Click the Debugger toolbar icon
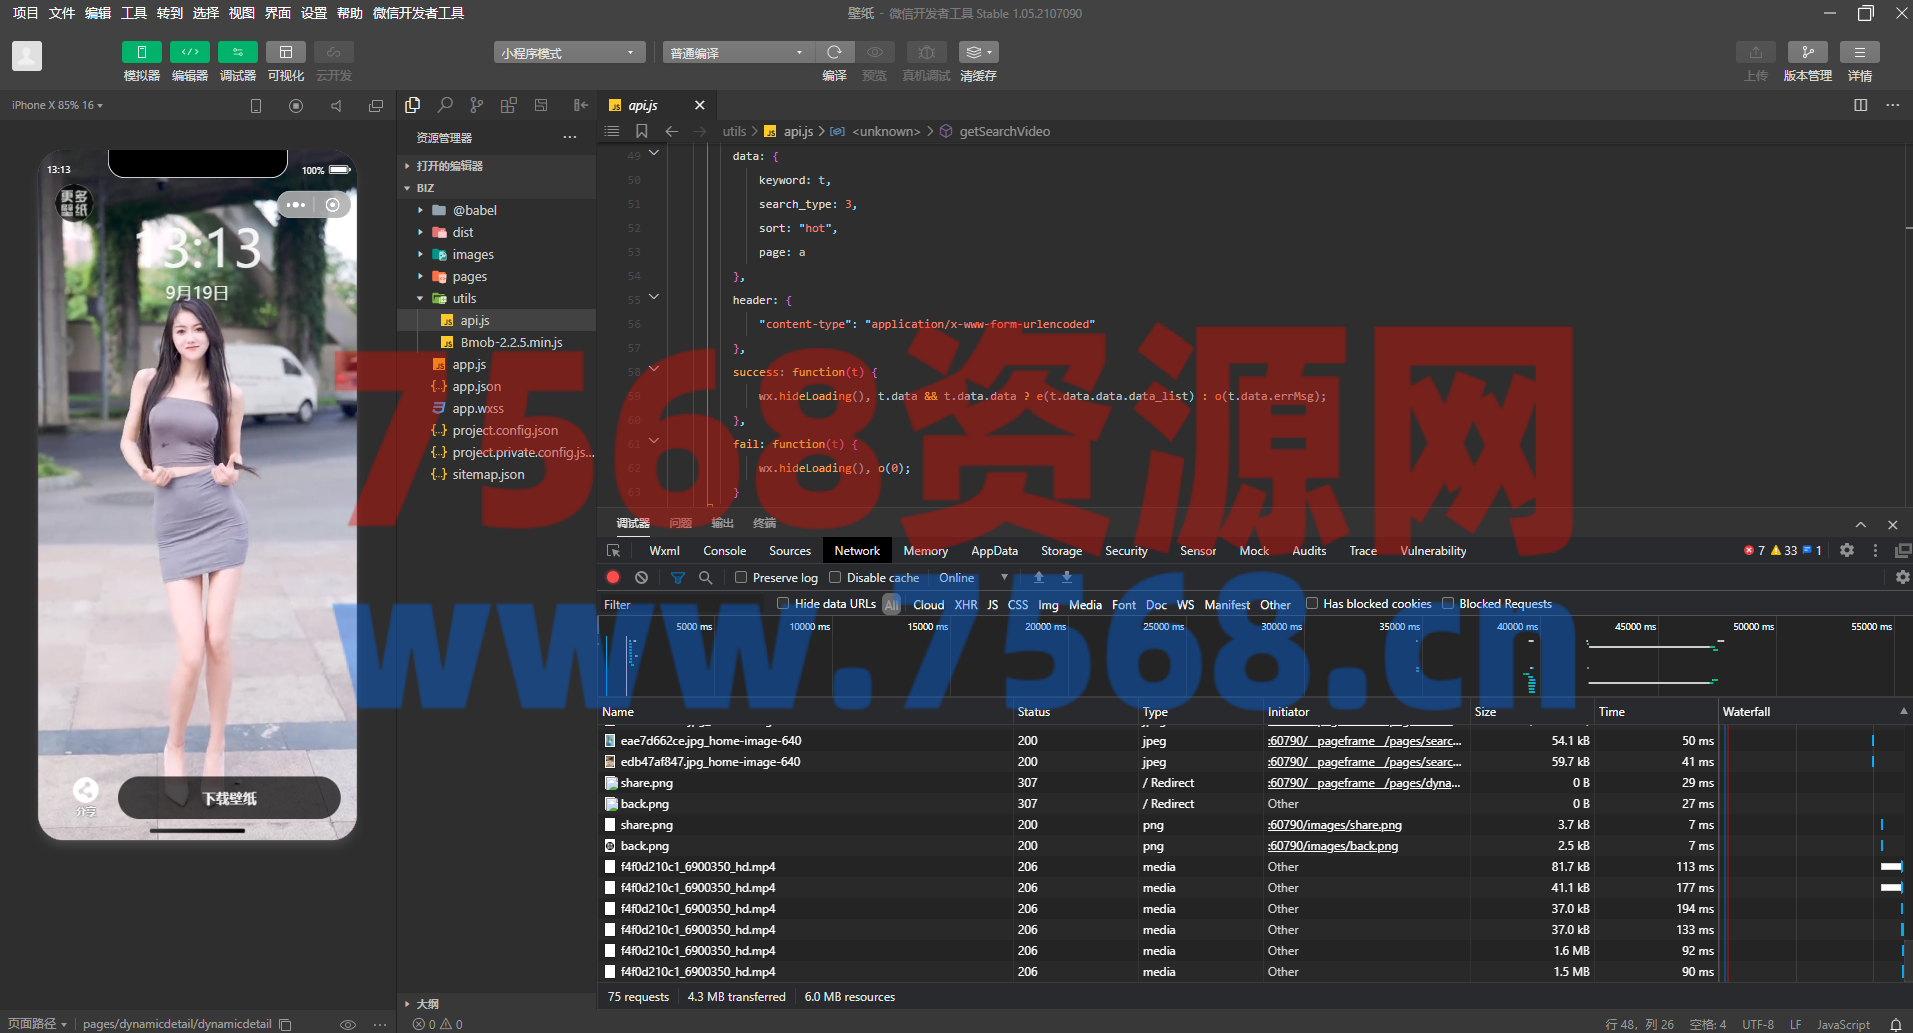The width and height of the screenshot is (1913, 1033). pyautogui.click(x=237, y=52)
